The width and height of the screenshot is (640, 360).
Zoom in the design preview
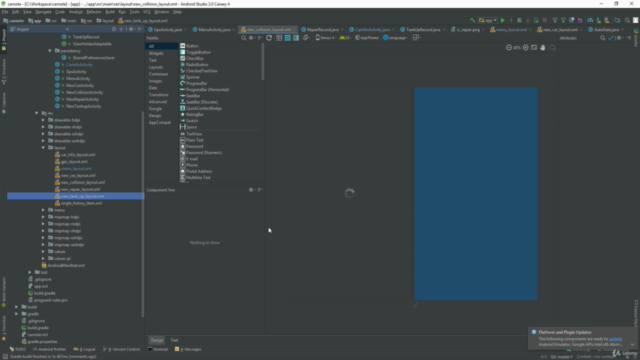[526, 47]
